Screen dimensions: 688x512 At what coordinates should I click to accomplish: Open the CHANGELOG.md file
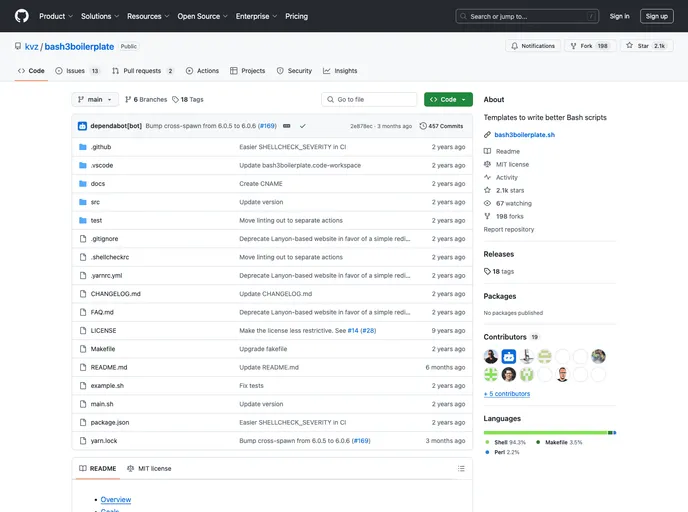click(x=115, y=294)
